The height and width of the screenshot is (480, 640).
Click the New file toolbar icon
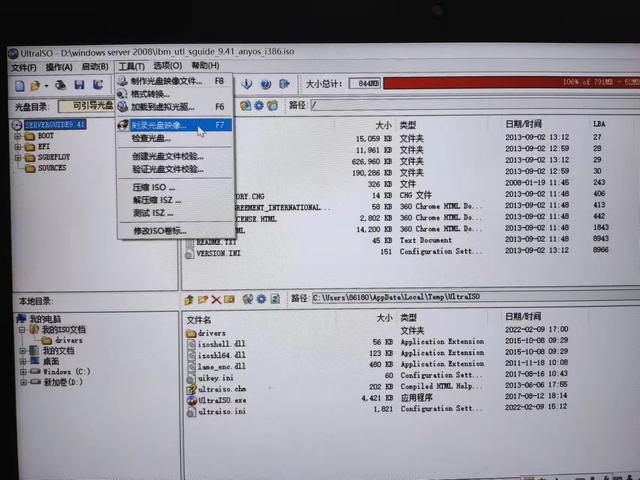click(x=20, y=85)
